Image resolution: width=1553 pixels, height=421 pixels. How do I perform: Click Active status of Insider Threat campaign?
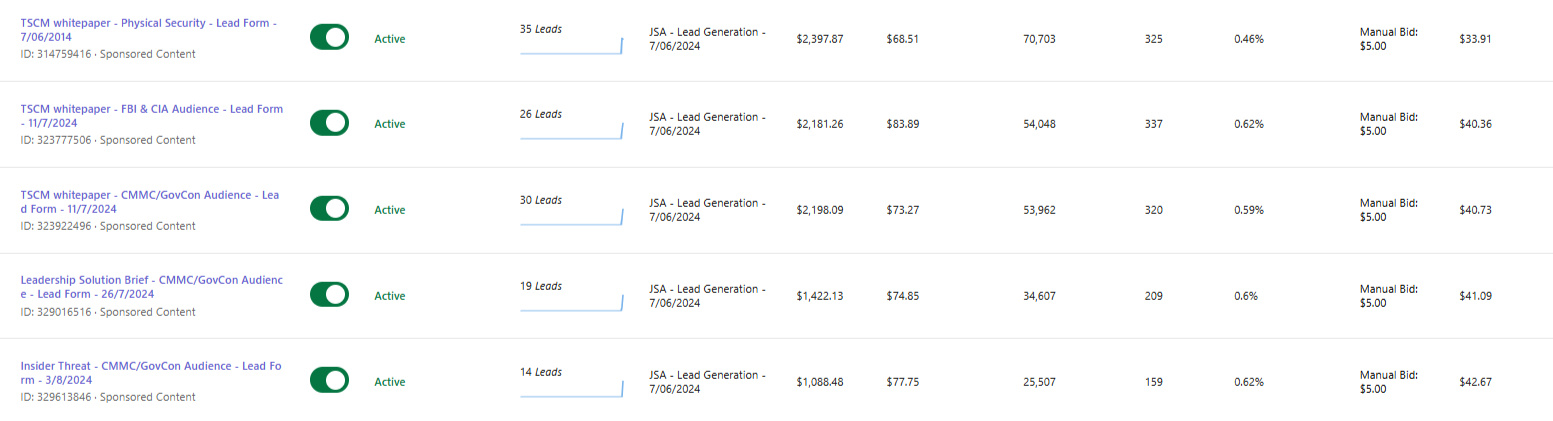tap(389, 382)
